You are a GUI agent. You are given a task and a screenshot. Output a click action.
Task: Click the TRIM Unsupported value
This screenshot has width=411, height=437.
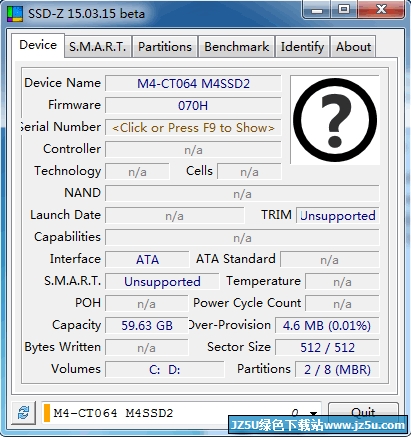click(x=338, y=216)
